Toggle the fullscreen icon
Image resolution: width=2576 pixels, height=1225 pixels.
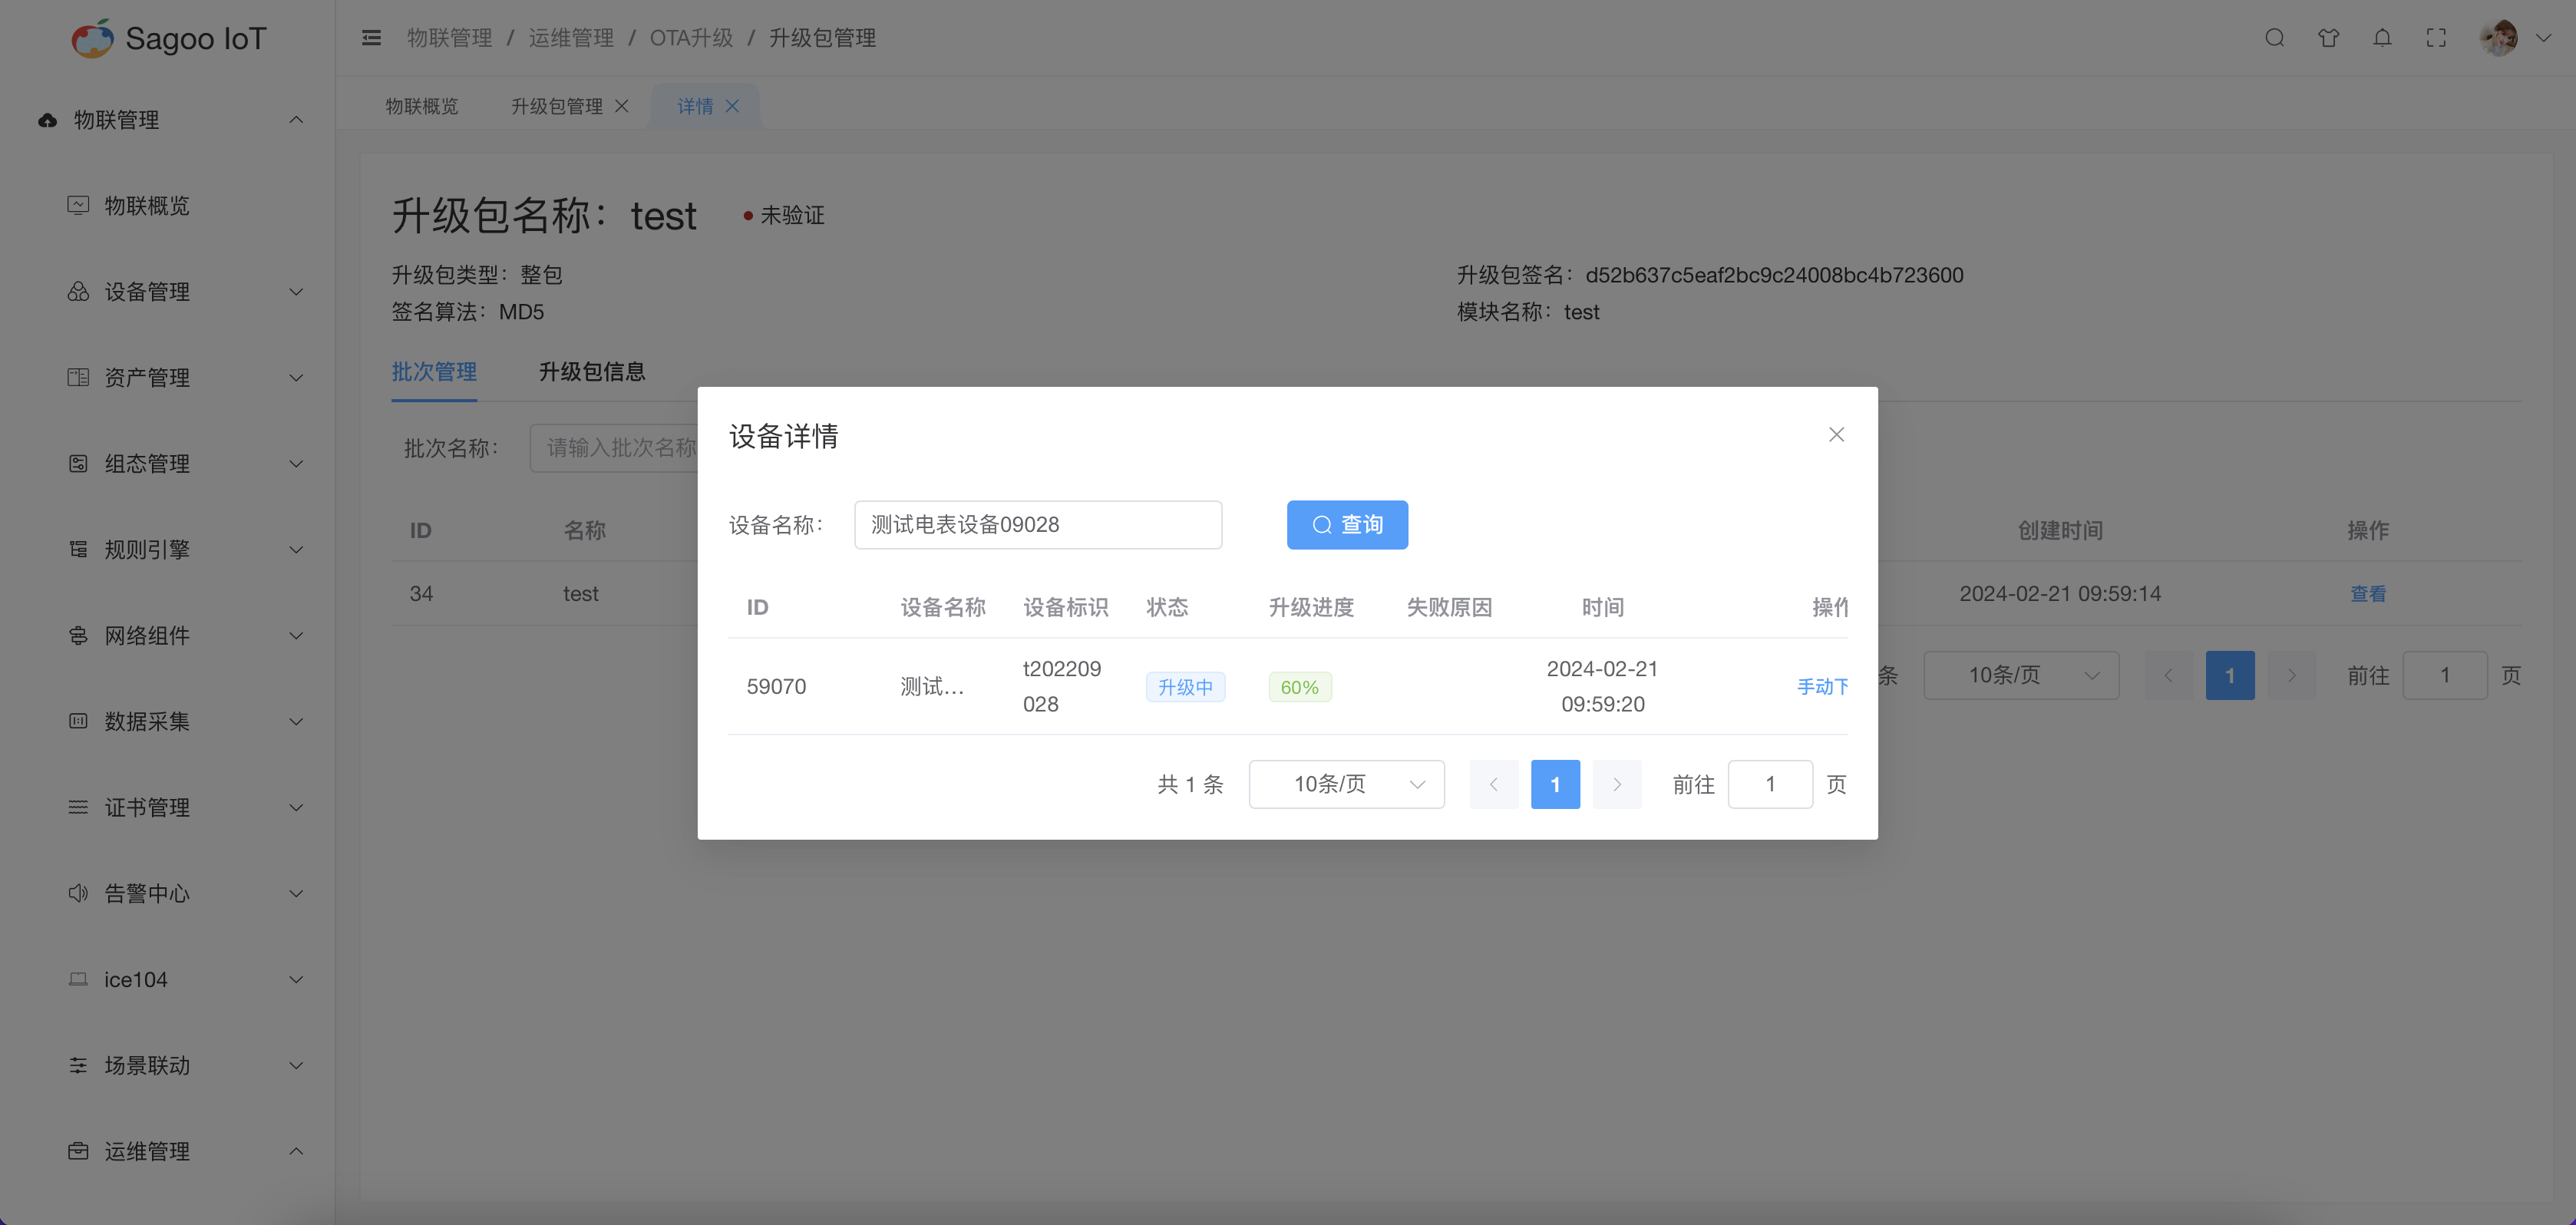point(2436,38)
